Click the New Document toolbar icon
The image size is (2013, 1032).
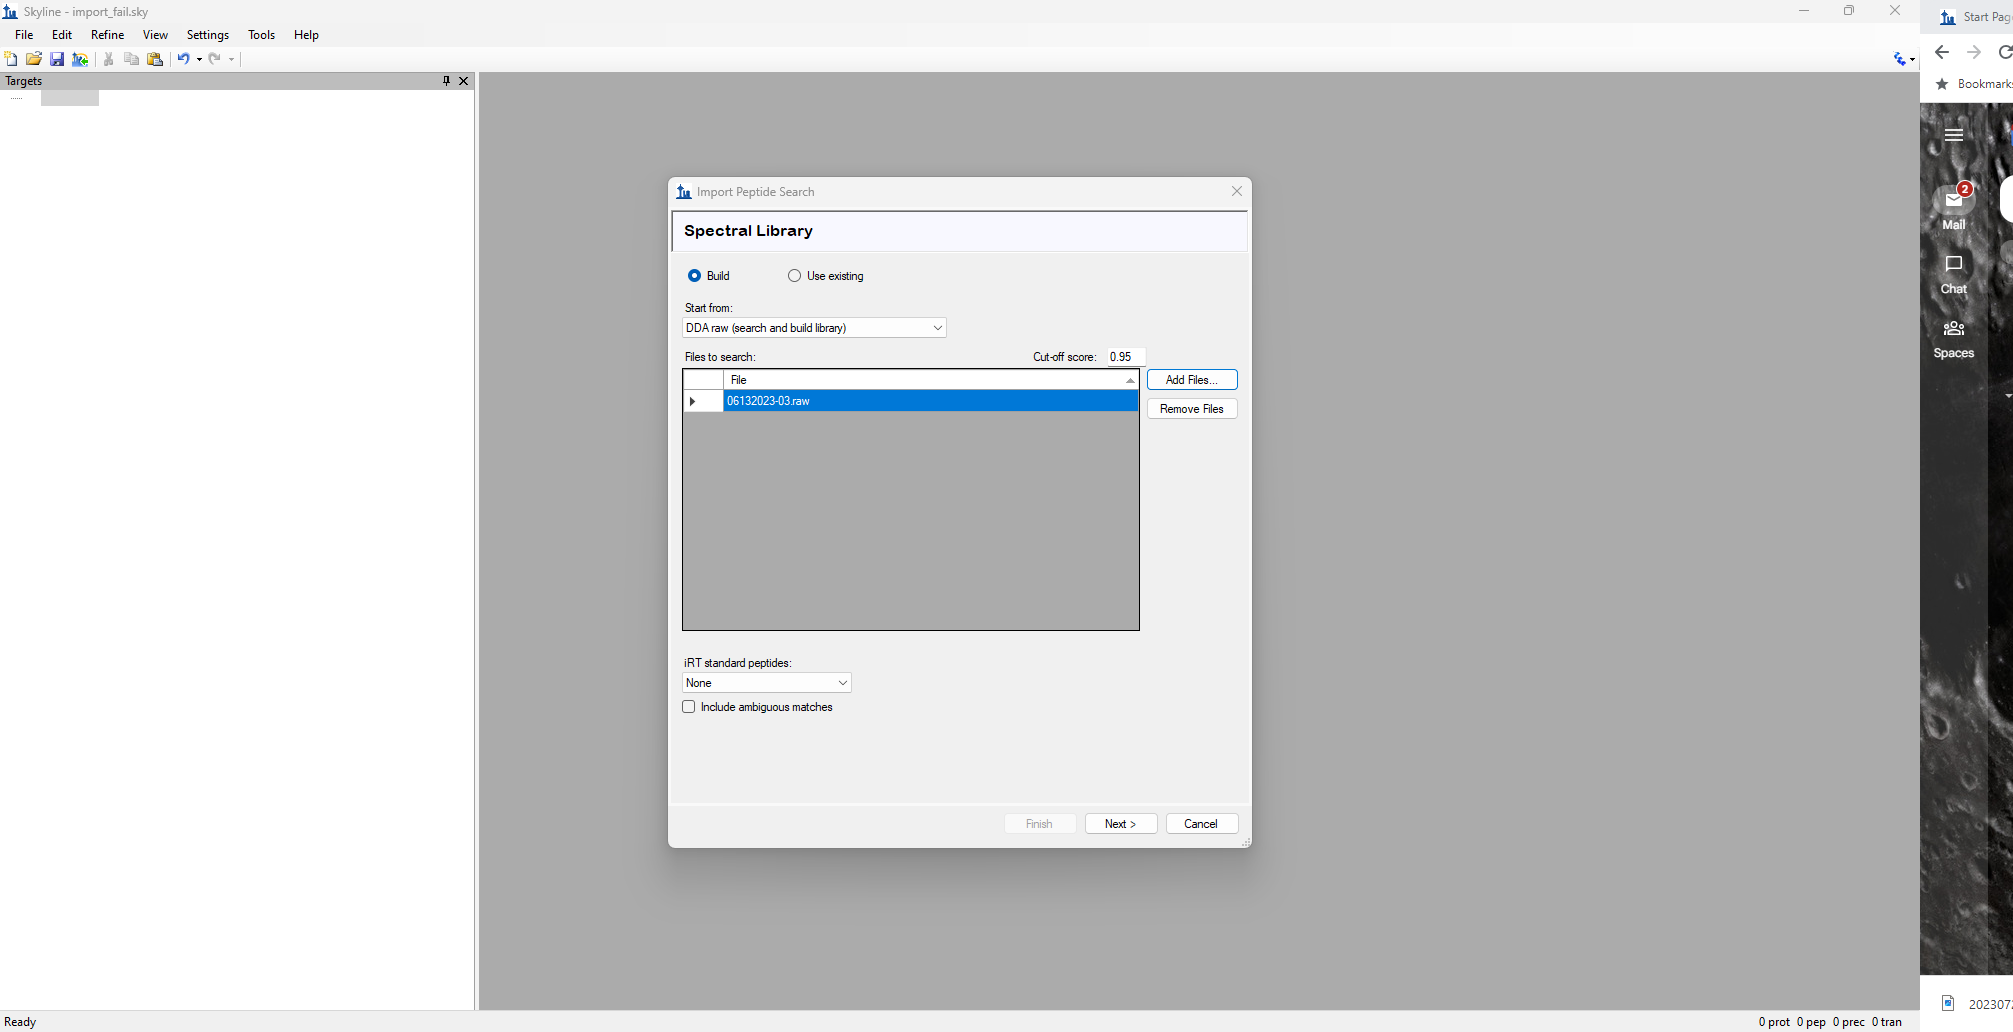coord(11,59)
